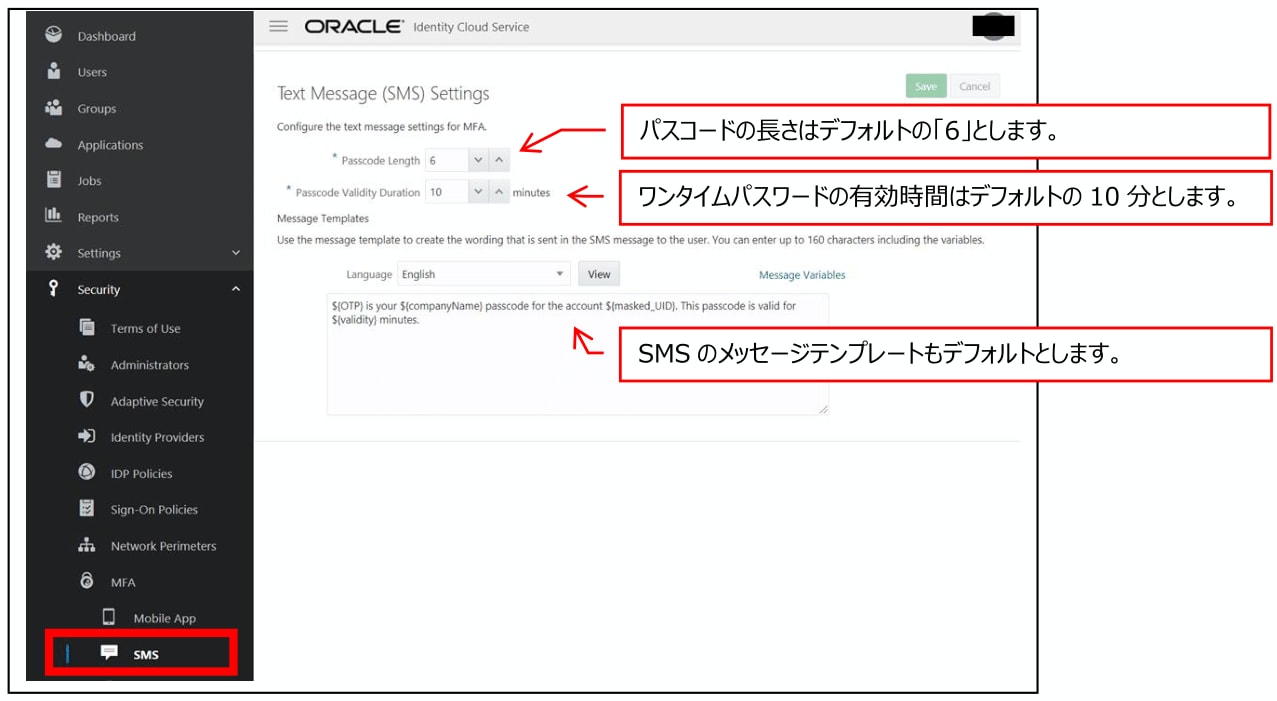Decrease Passcode Validity Duration with down arrow
The height and width of the screenshot is (701, 1277).
coord(478,192)
